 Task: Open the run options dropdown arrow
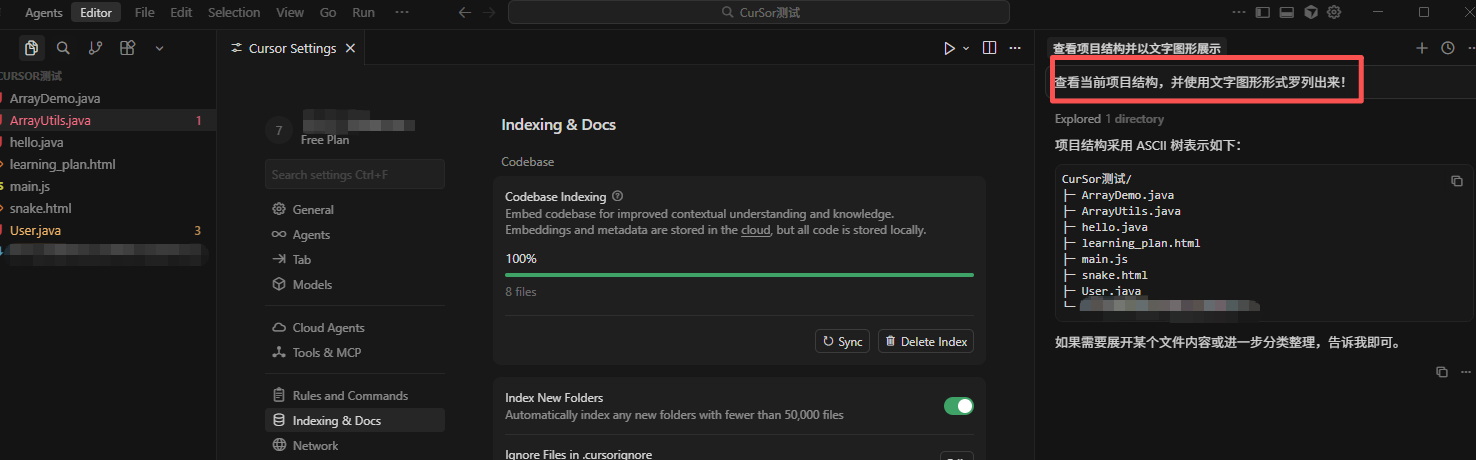(x=966, y=48)
